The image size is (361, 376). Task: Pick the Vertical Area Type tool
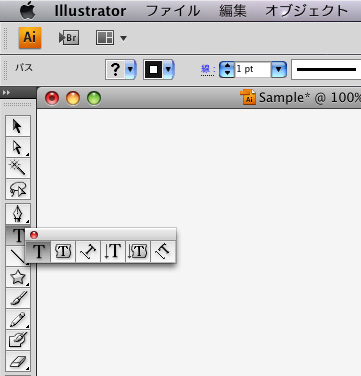point(138,251)
